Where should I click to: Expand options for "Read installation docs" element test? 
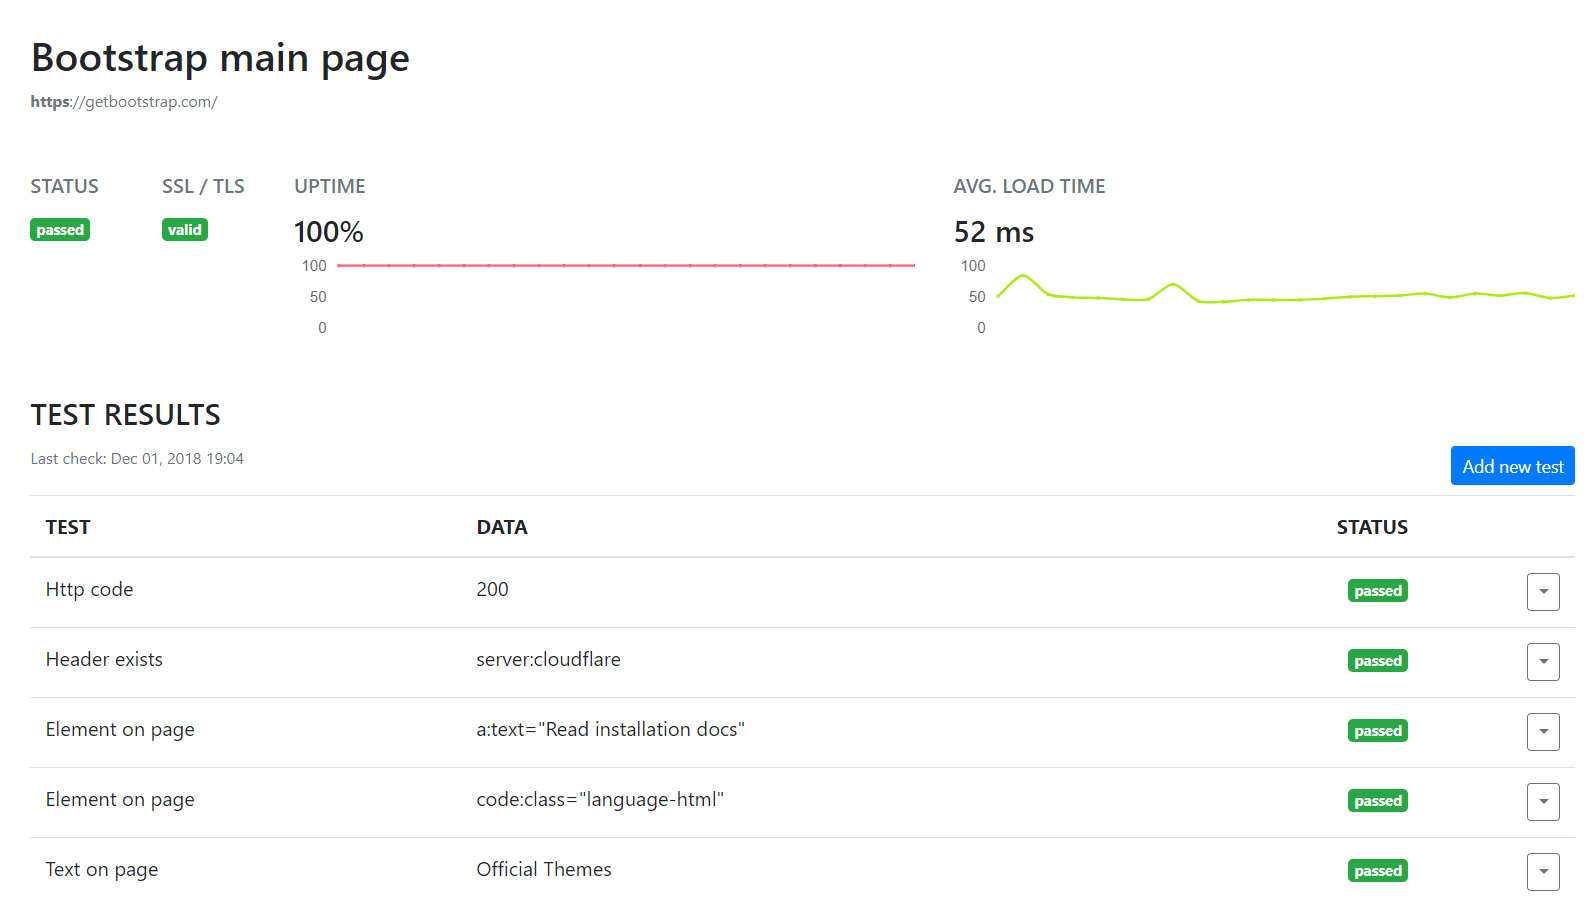1542,732
